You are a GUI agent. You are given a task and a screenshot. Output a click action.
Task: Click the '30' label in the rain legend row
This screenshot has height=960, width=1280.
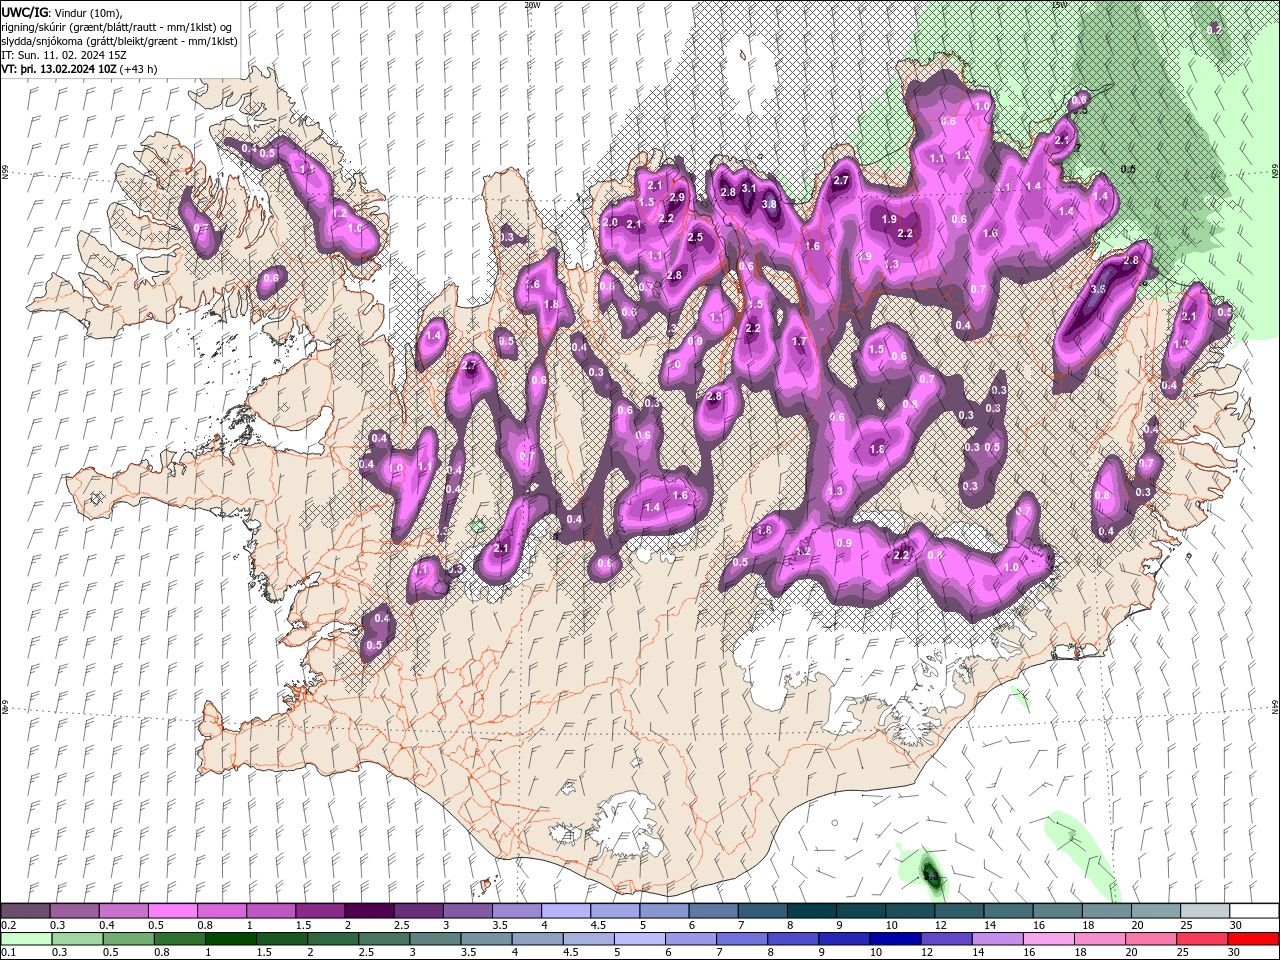tap(1234, 953)
